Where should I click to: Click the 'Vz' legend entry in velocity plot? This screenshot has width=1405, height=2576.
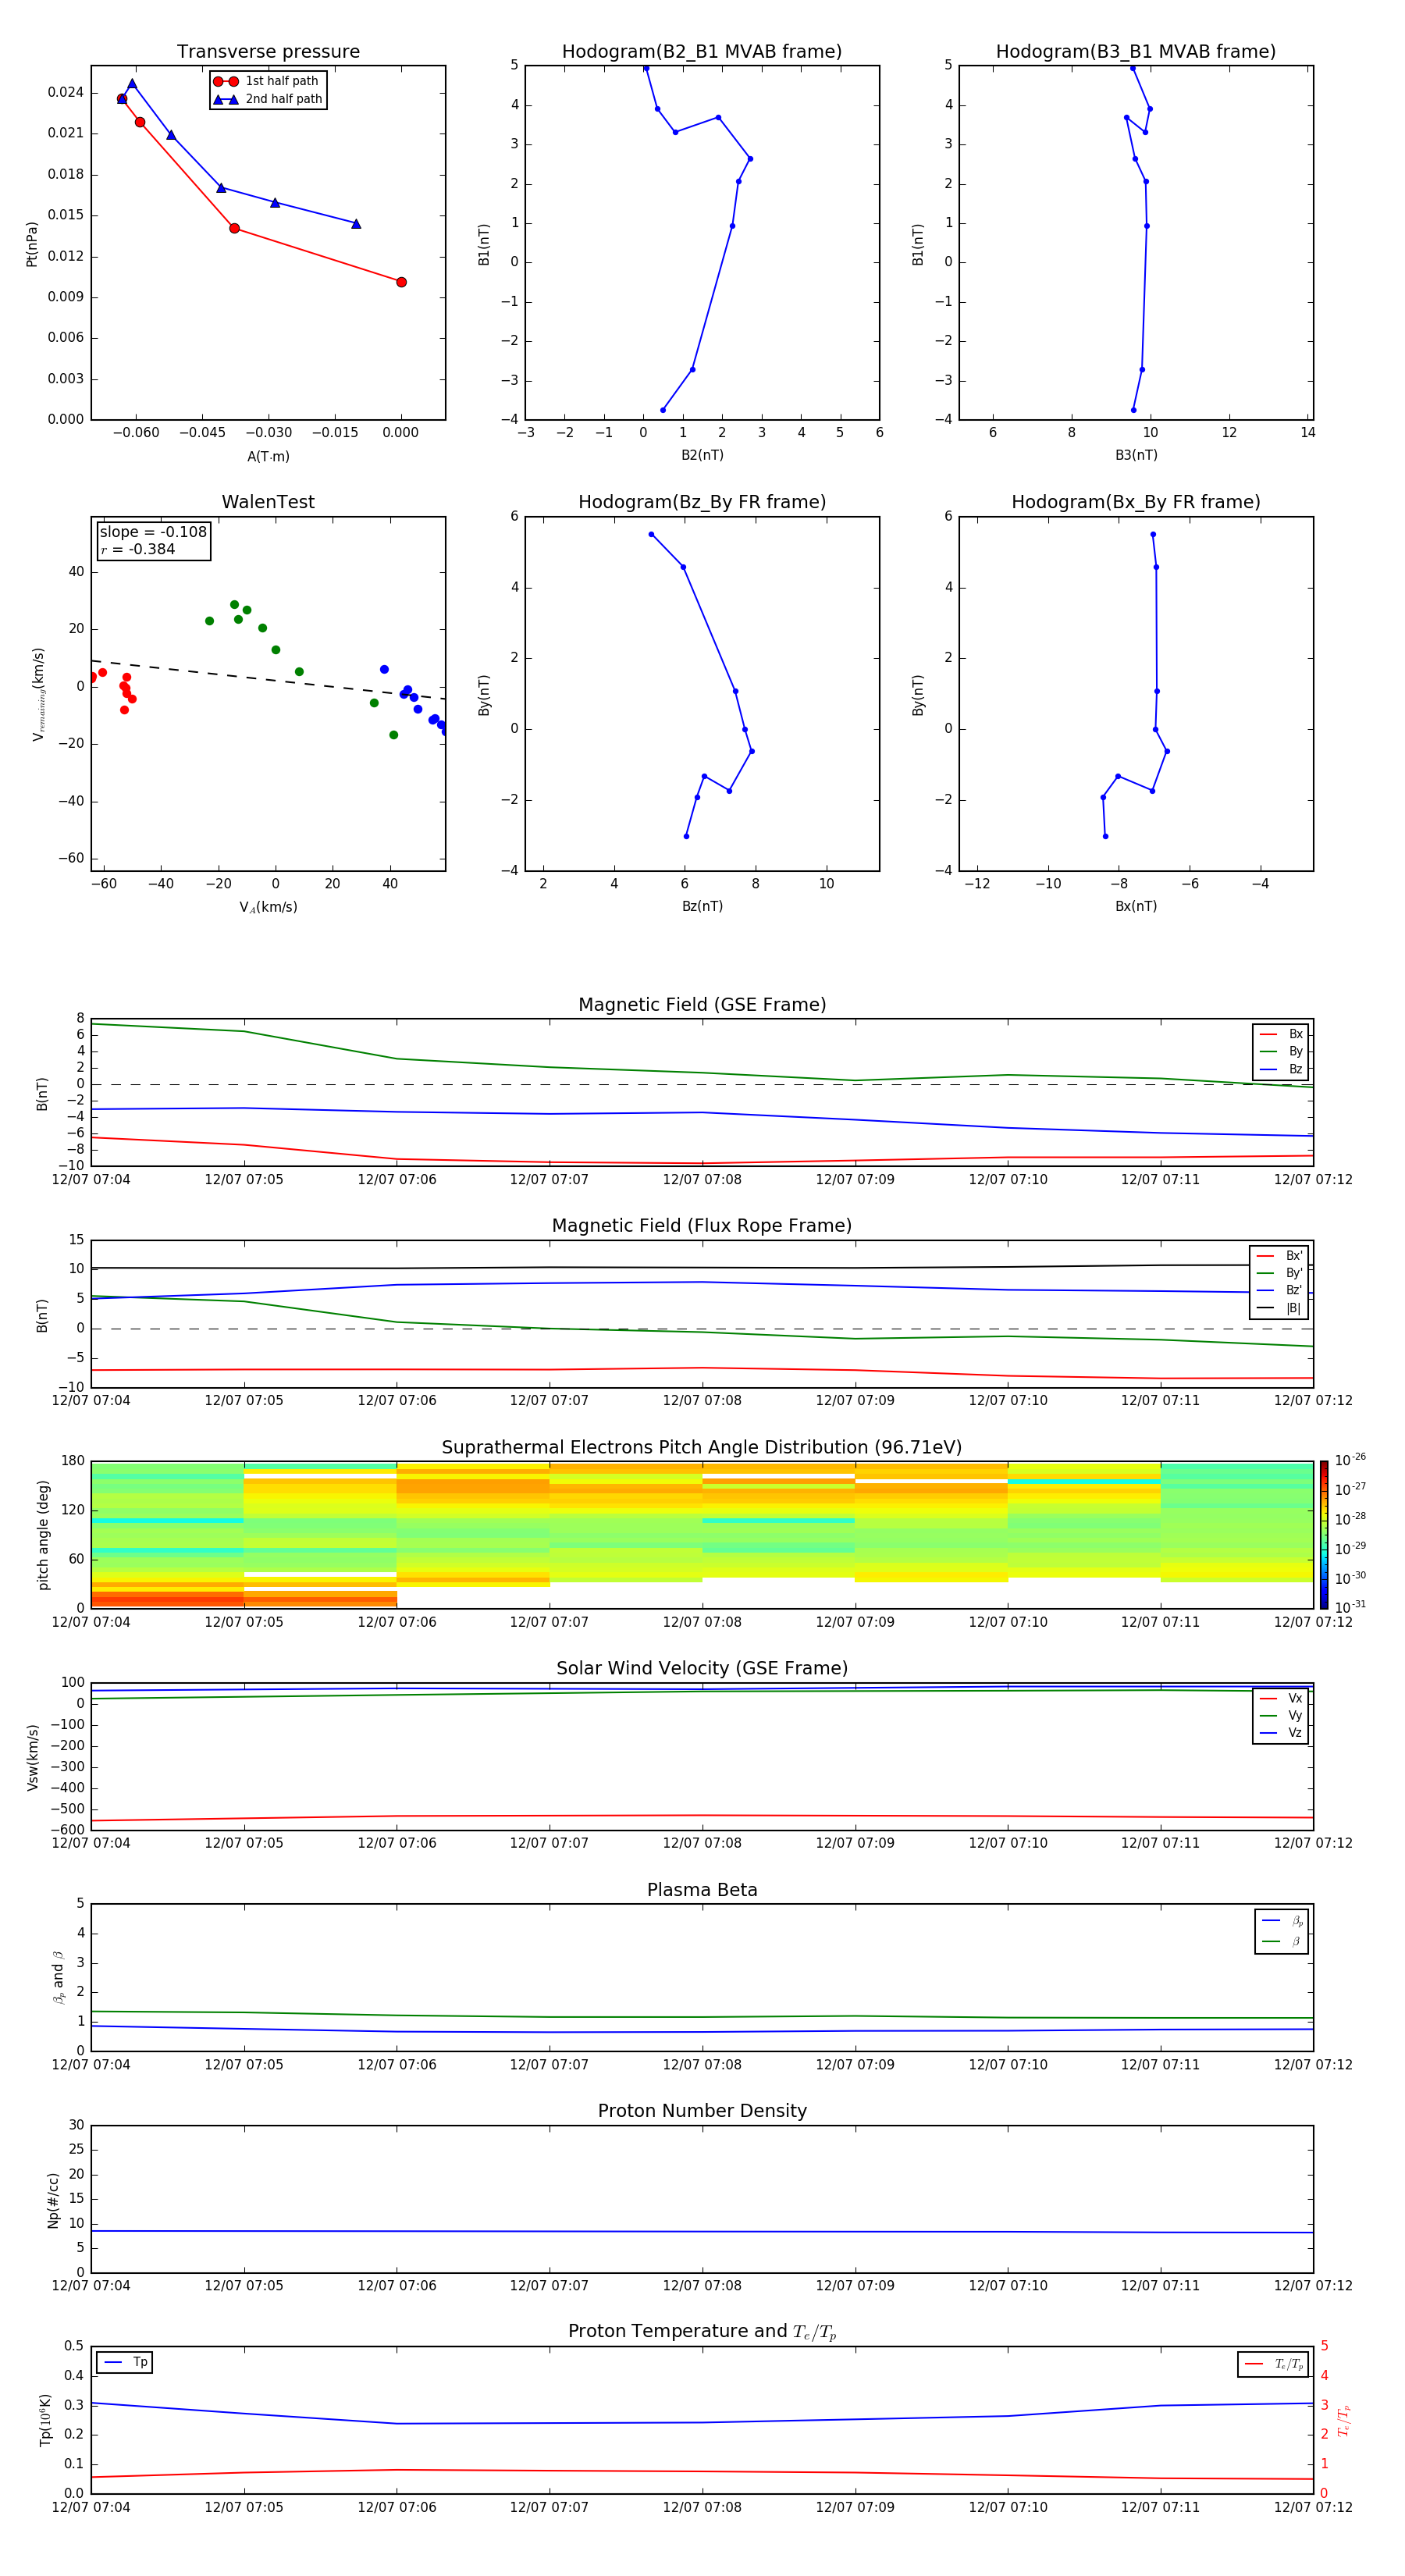(x=1281, y=1733)
